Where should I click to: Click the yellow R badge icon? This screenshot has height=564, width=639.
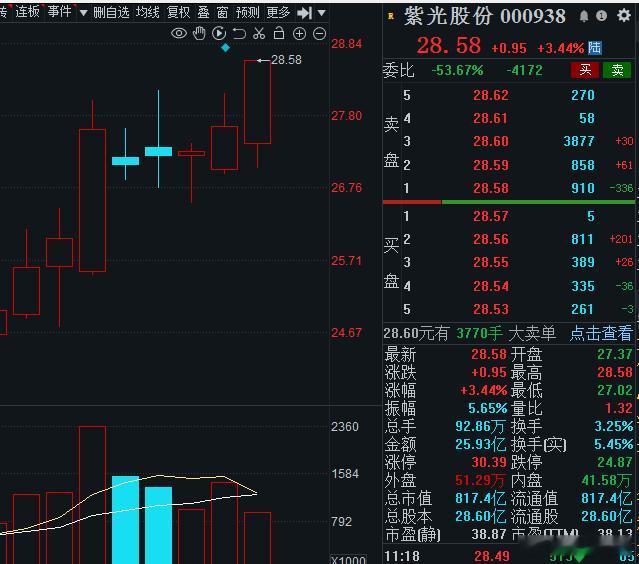tap(391, 16)
